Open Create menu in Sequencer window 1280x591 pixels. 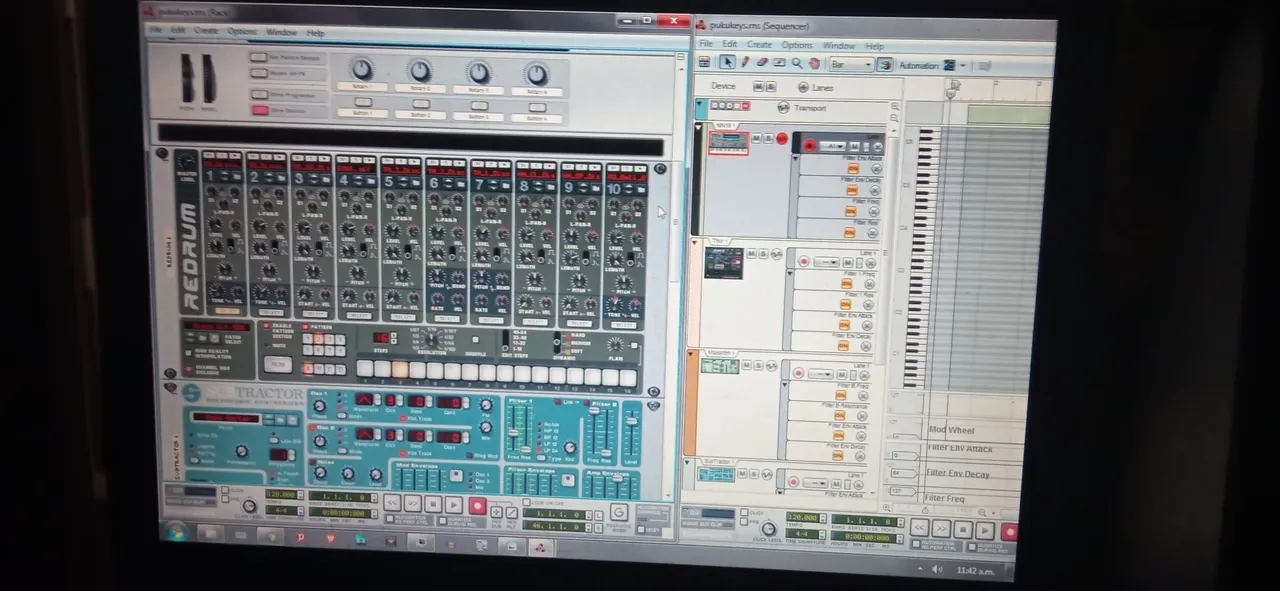[759, 45]
